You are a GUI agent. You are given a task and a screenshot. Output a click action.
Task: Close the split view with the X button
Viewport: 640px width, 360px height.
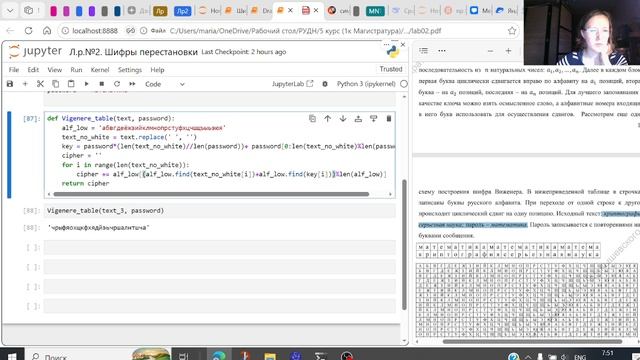click(403, 44)
